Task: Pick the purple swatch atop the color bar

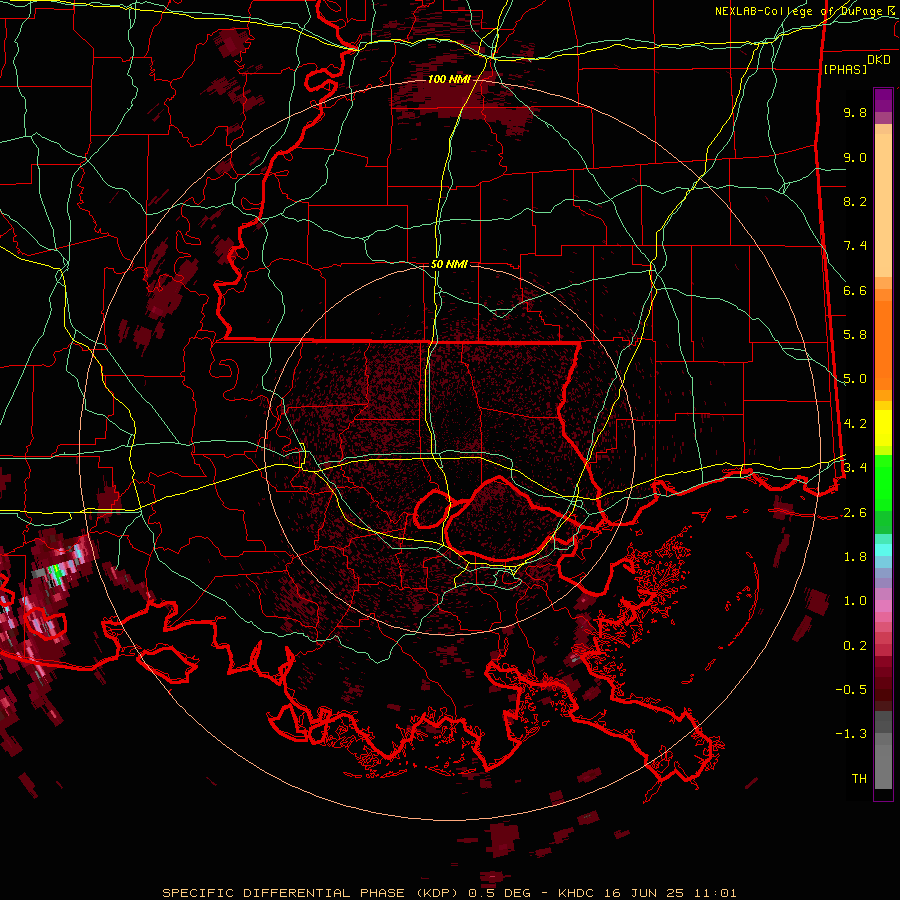Action: click(883, 100)
